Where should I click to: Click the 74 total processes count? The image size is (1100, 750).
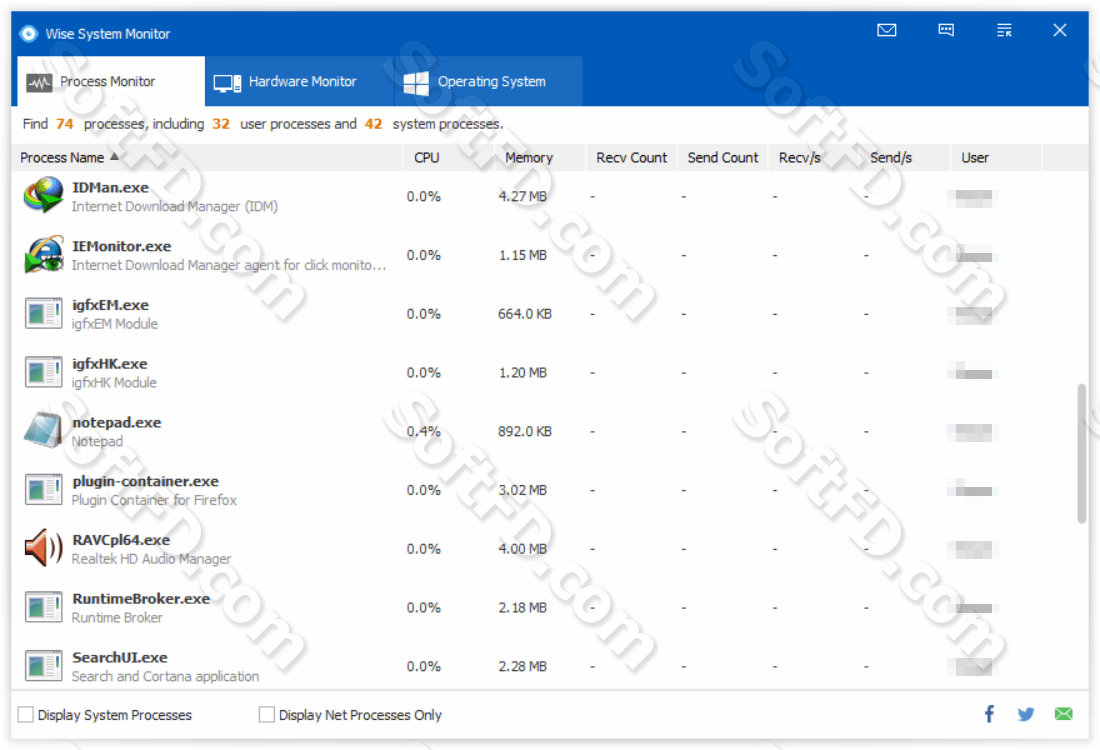point(65,124)
